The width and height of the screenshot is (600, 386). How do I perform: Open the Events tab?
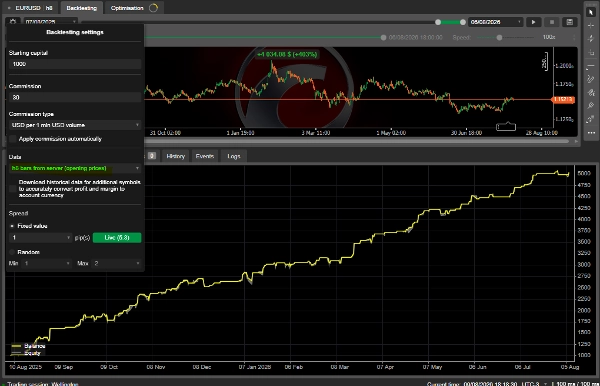pyautogui.click(x=205, y=156)
